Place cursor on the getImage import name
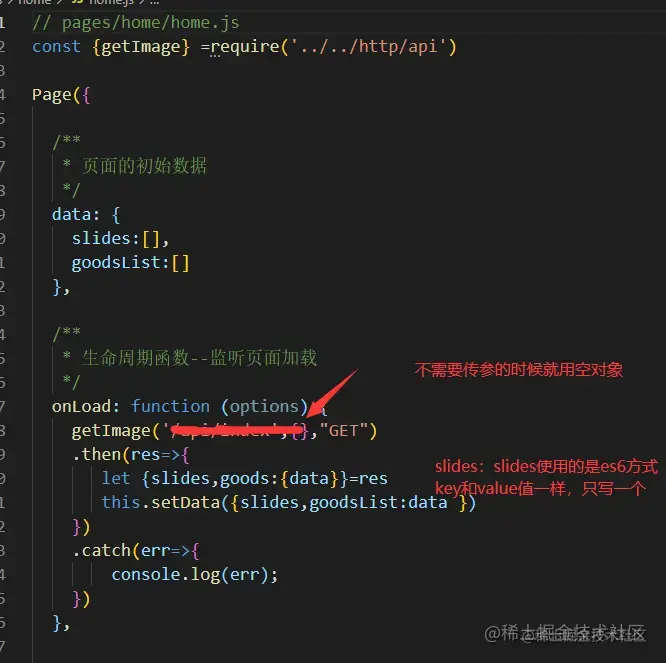Screen dimensions: 666x663 (x=141, y=46)
